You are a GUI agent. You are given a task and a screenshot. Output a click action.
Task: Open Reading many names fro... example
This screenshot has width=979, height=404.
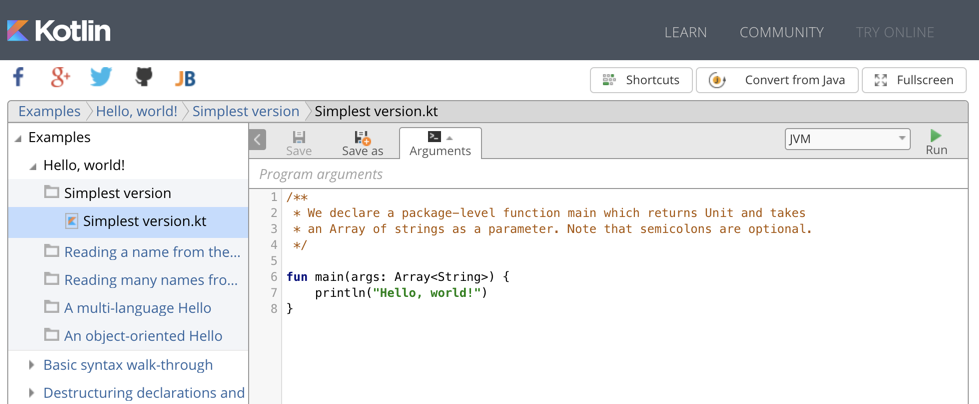[151, 280]
